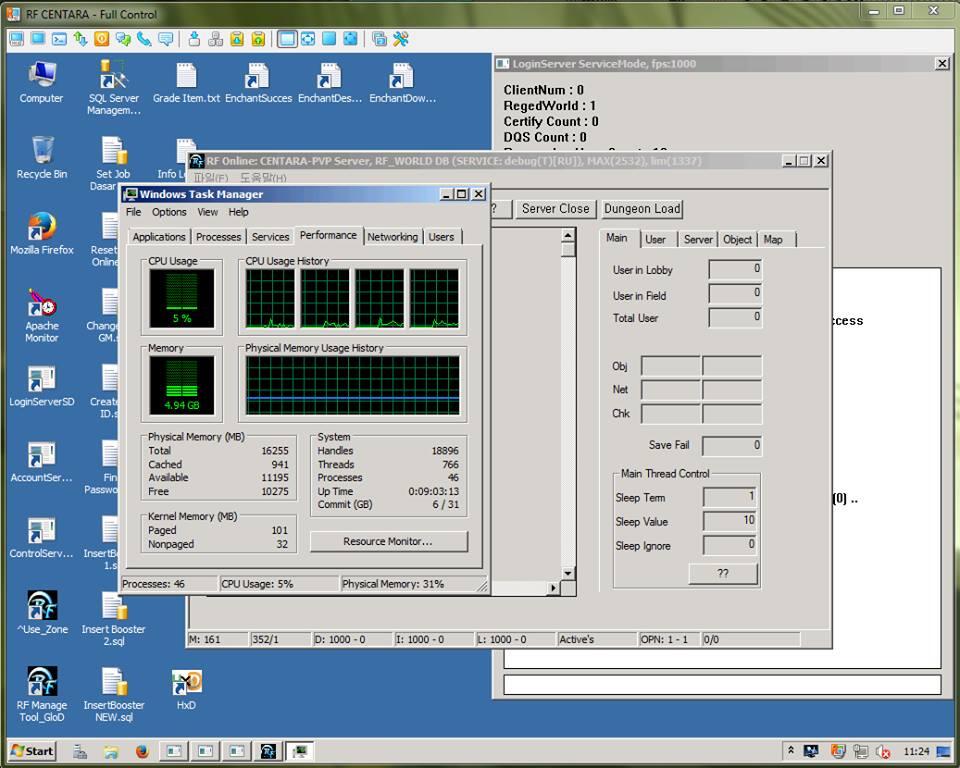Click the View Only mode toolbar icon
The width and height of the screenshot is (960, 768).
point(38,39)
